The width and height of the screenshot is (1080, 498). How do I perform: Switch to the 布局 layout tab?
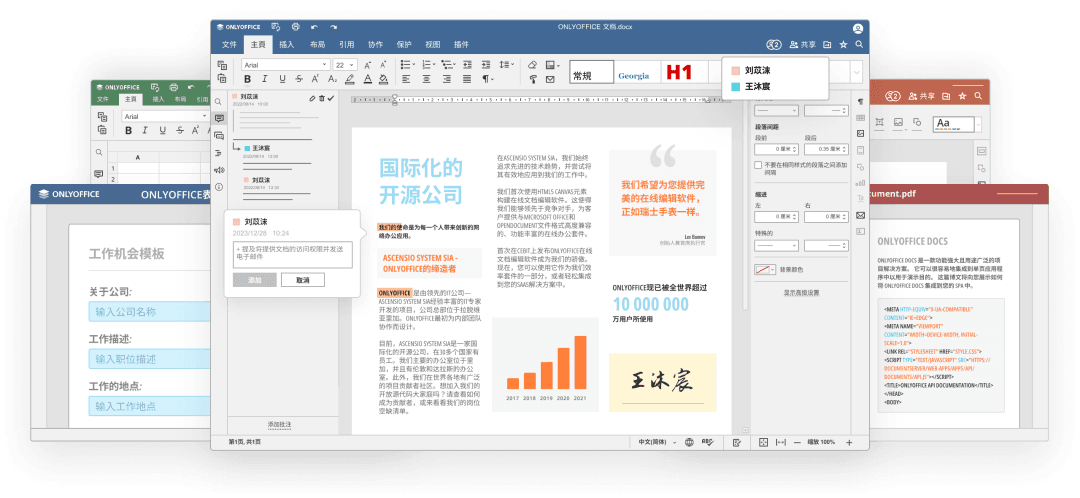pyautogui.click(x=318, y=44)
